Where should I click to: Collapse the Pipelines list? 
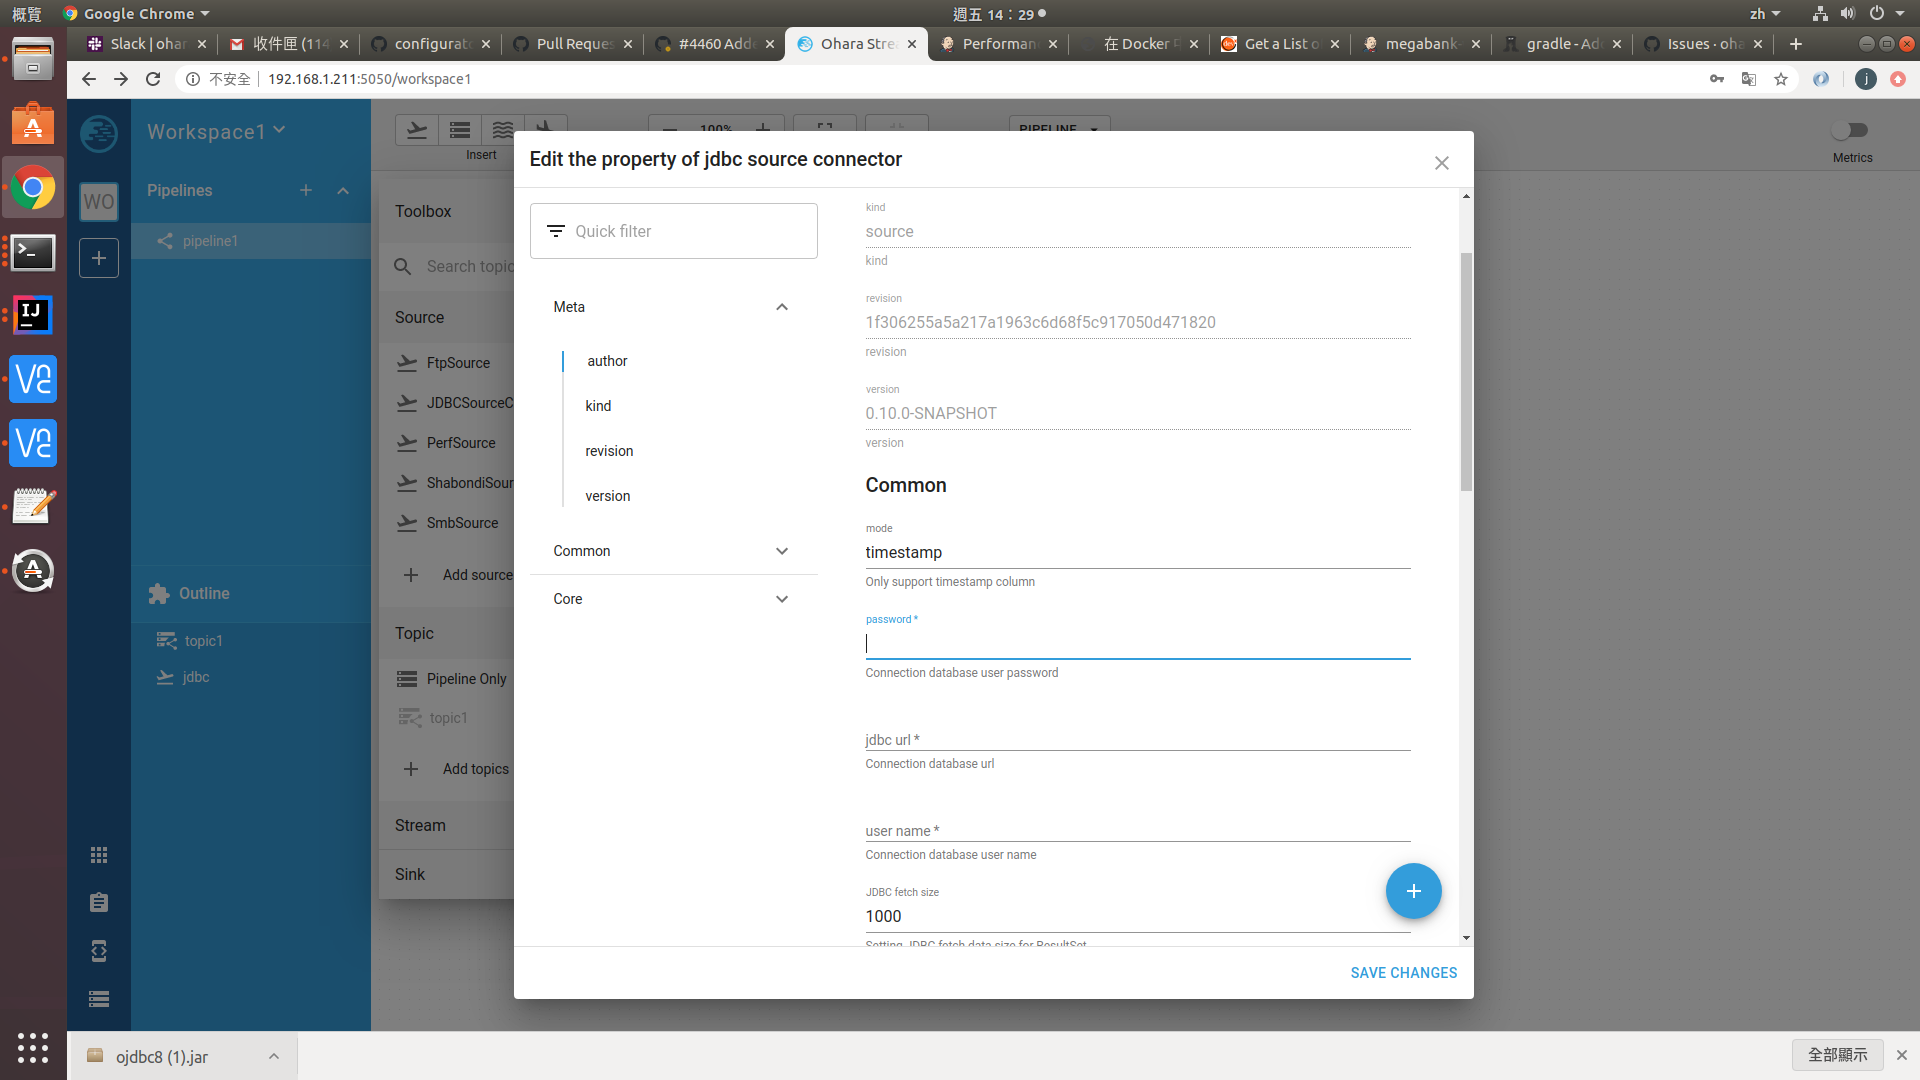coord(343,190)
